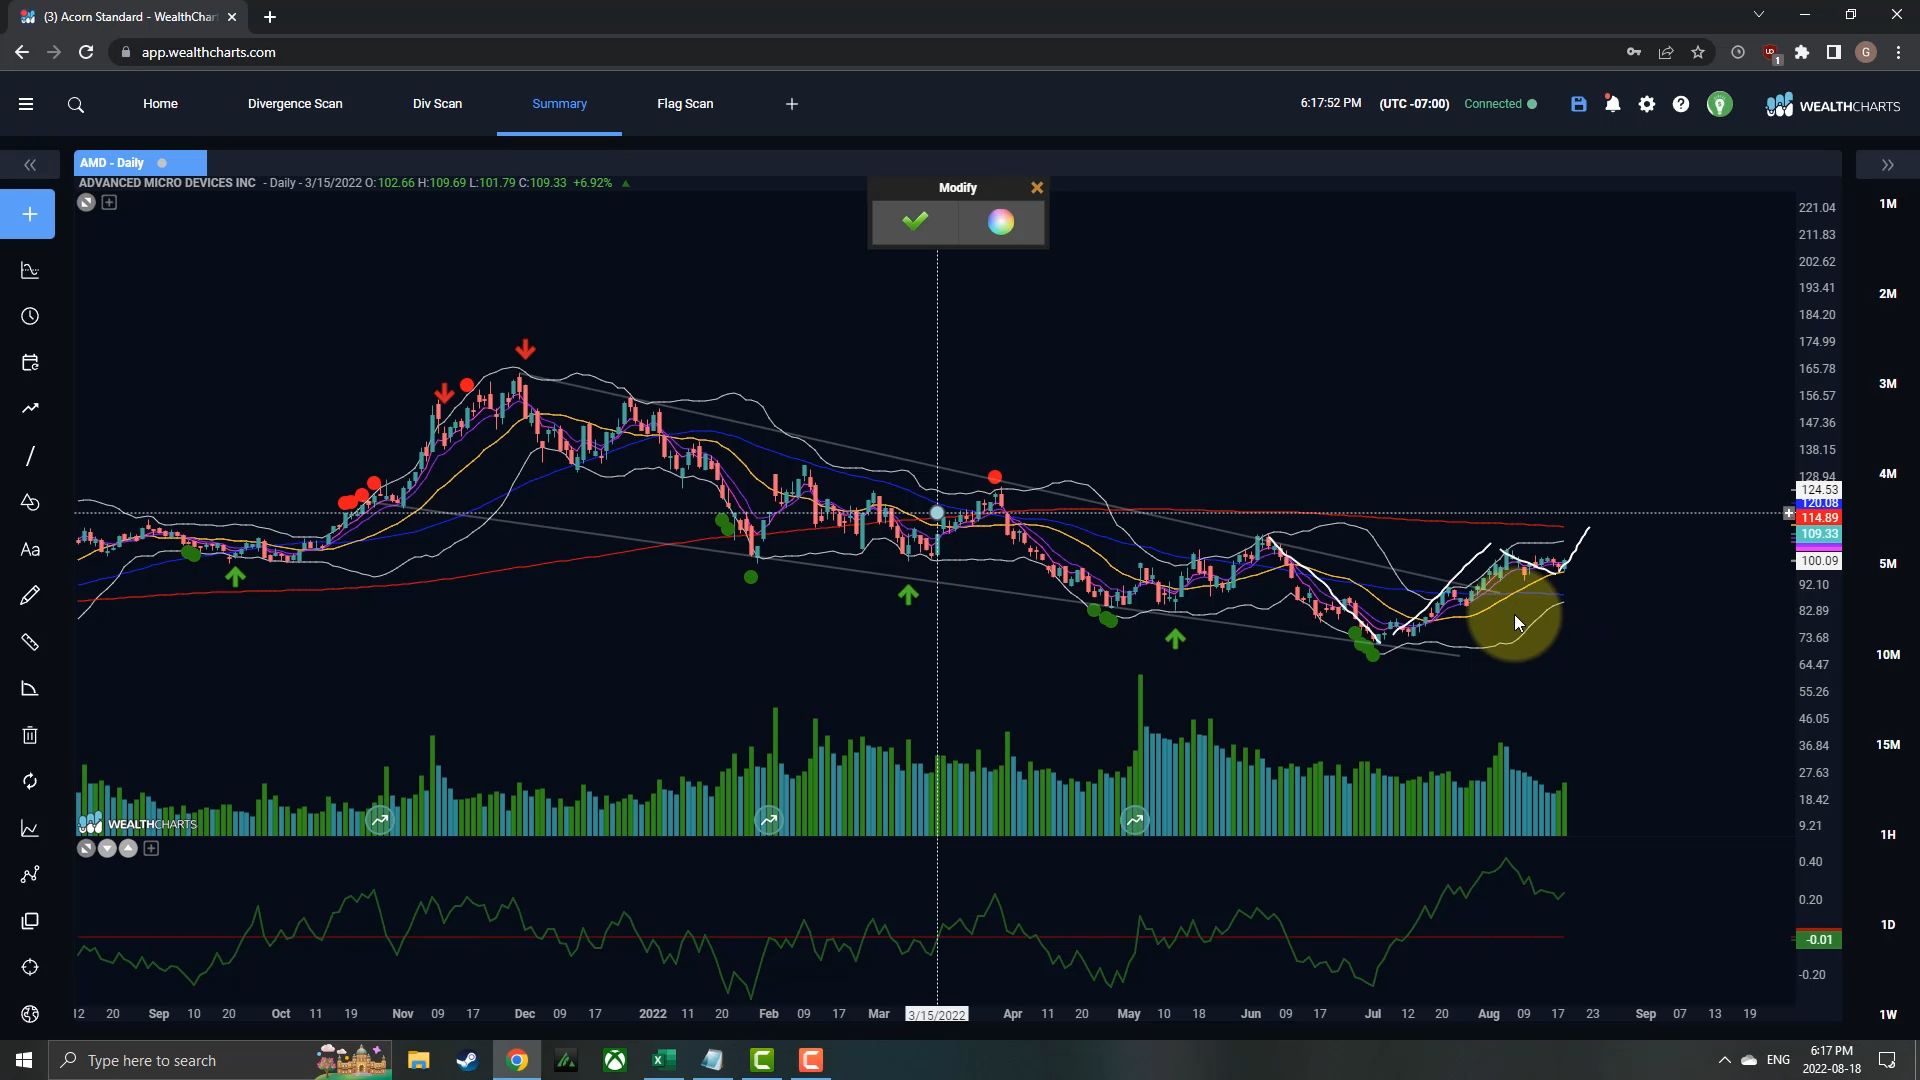1920x1080 pixels.
Task: Click the save workspace floppy icon
Action: tap(1579, 104)
